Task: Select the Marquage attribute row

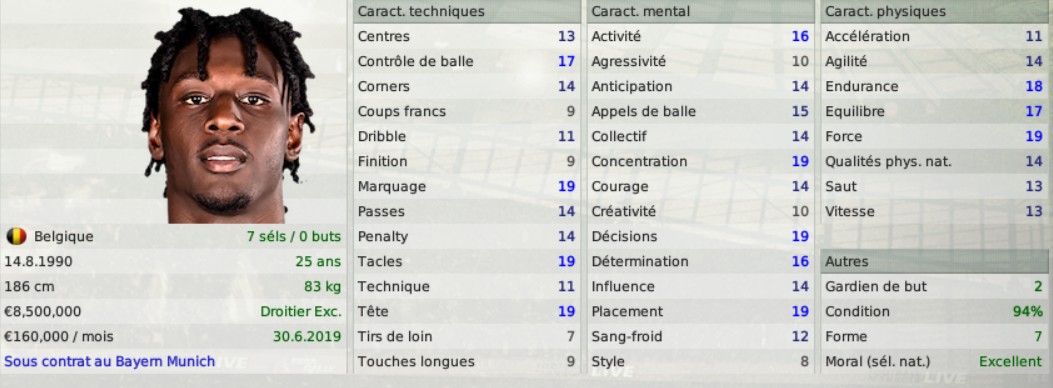Action: click(x=466, y=186)
